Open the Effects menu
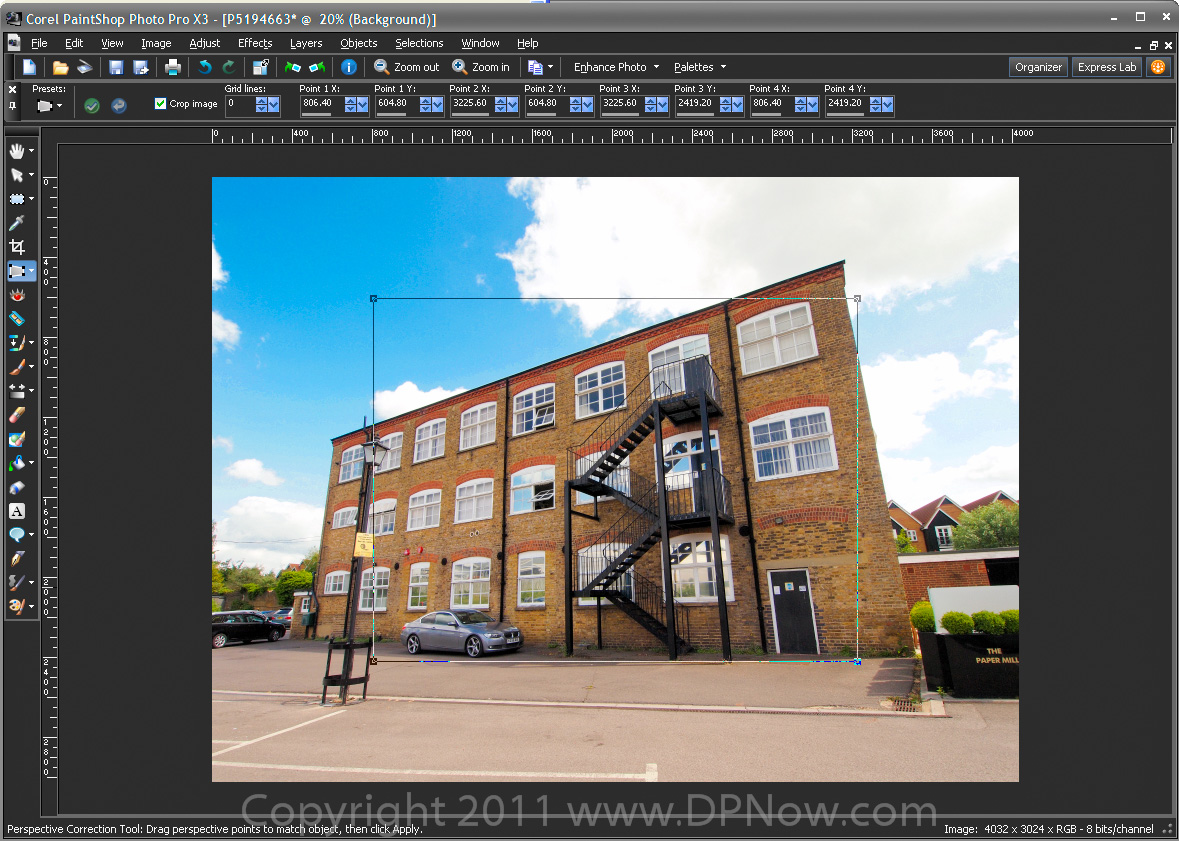Viewport: 1179px width, 841px height. coord(255,43)
